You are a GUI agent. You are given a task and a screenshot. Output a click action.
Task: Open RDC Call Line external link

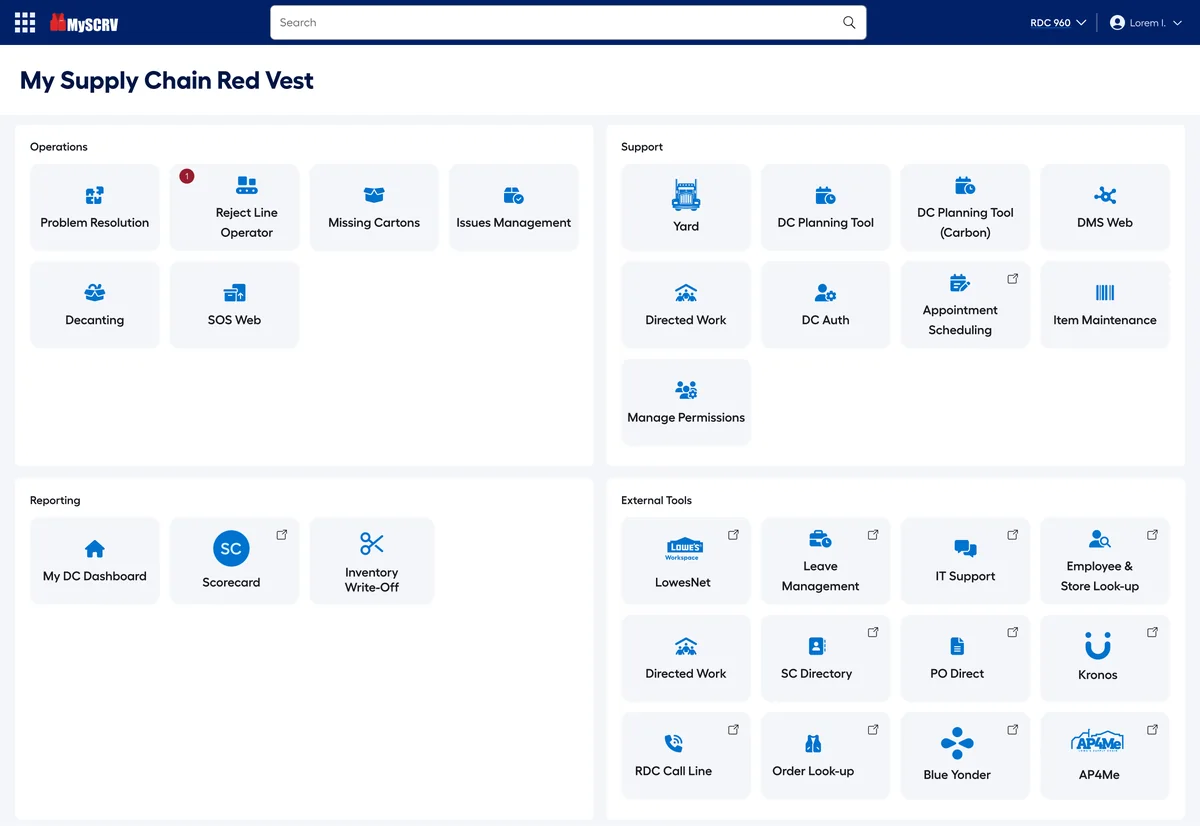coord(686,756)
